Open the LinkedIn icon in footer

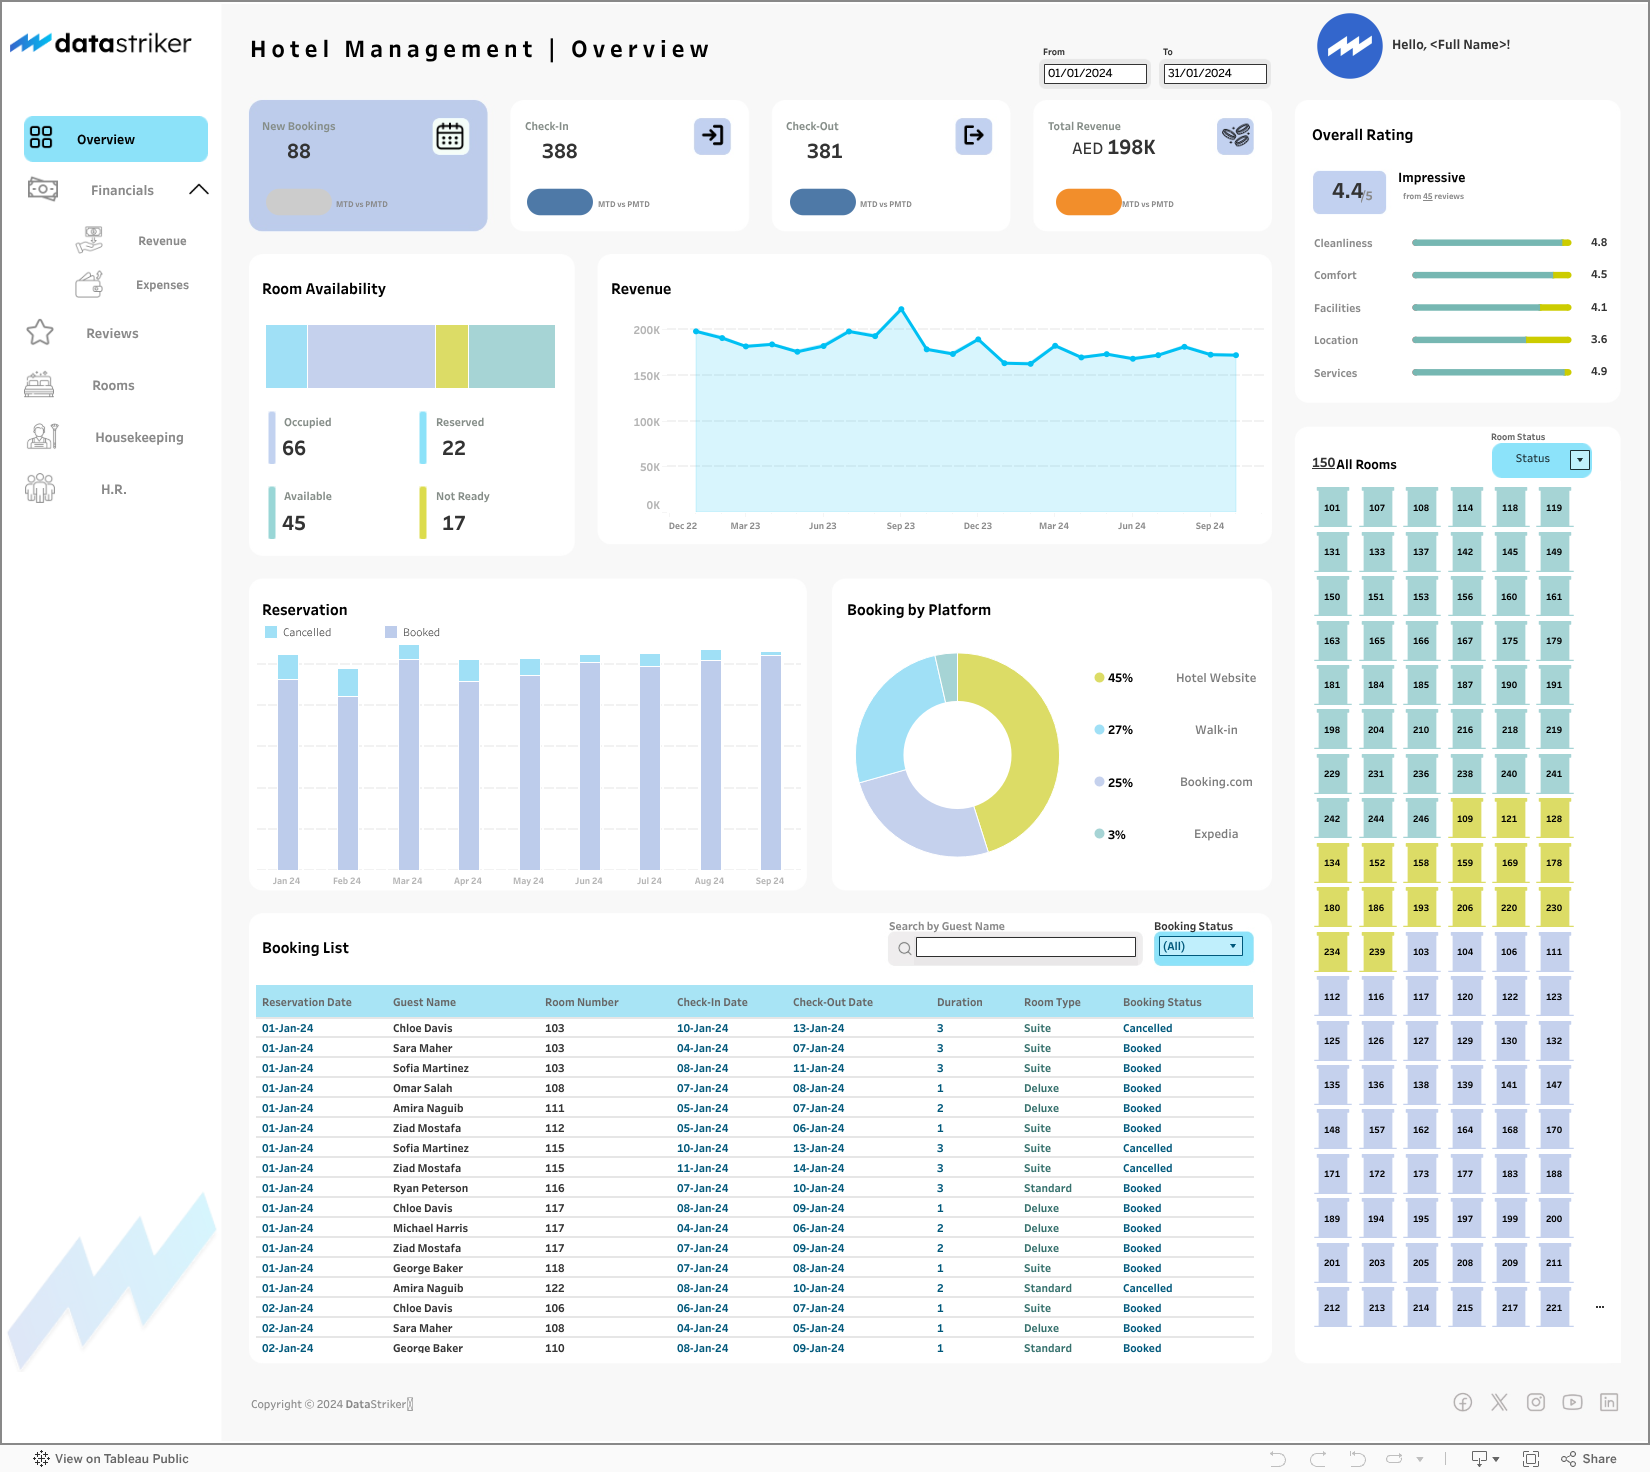click(x=1609, y=1402)
